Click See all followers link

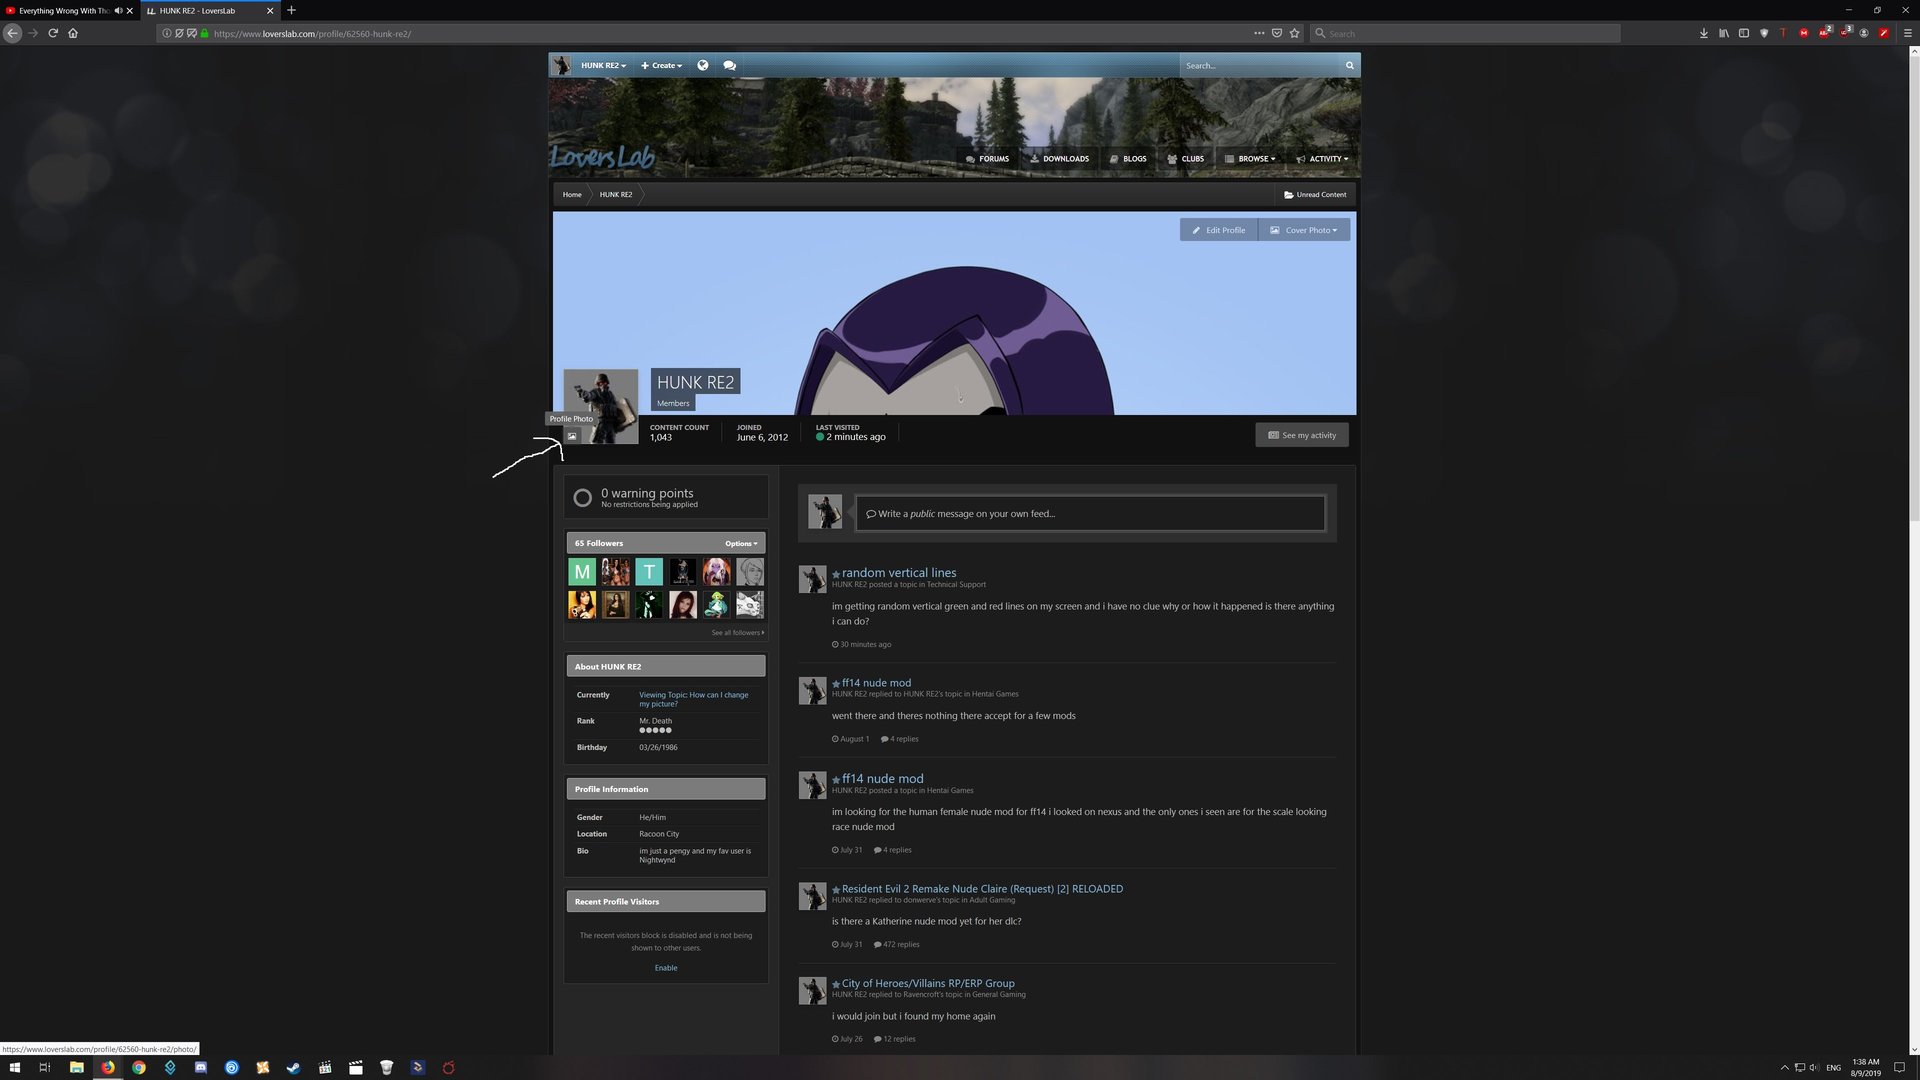738,633
